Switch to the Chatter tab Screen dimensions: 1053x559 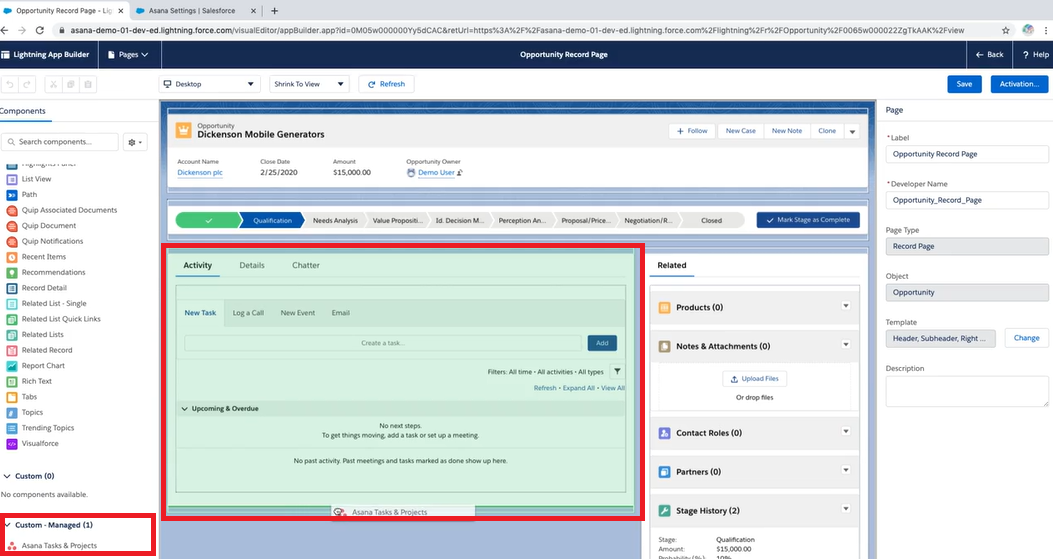[306, 265]
